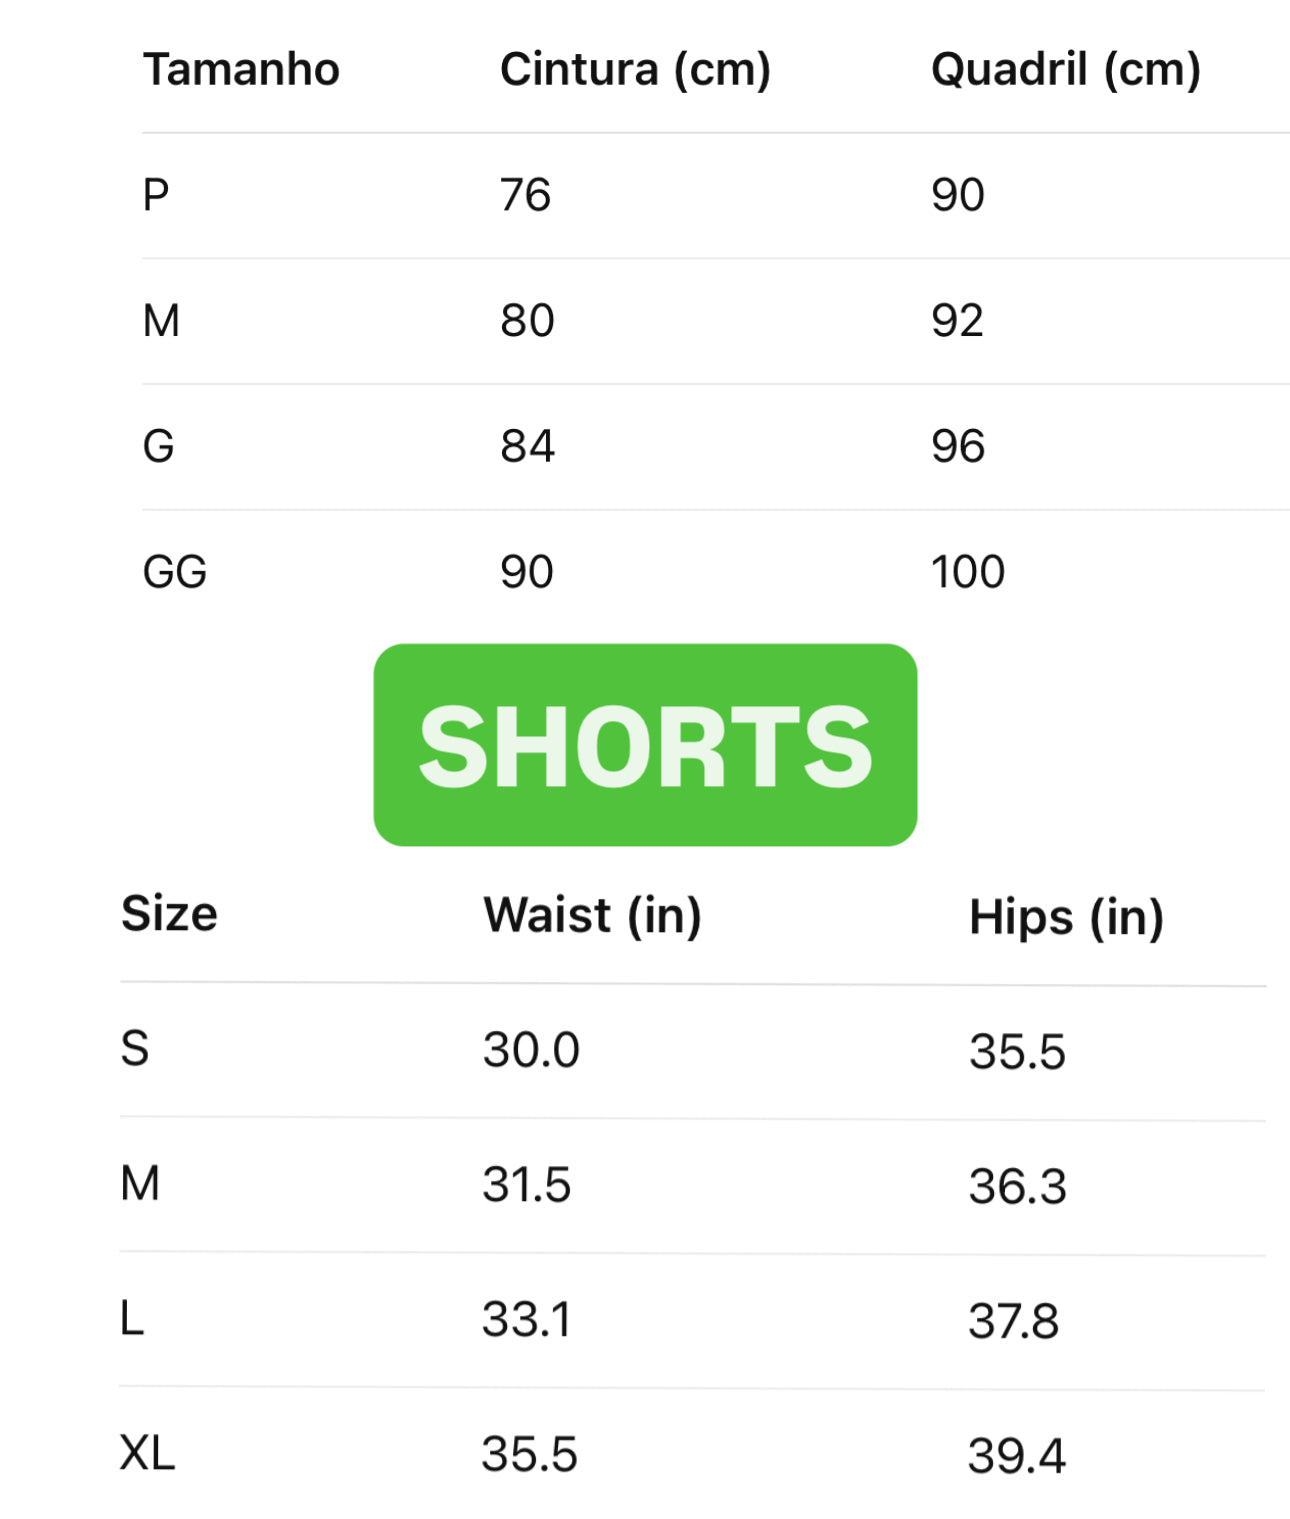Click the Cintura (cm) column header
This screenshot has width=1290, height=1519.
635,70
